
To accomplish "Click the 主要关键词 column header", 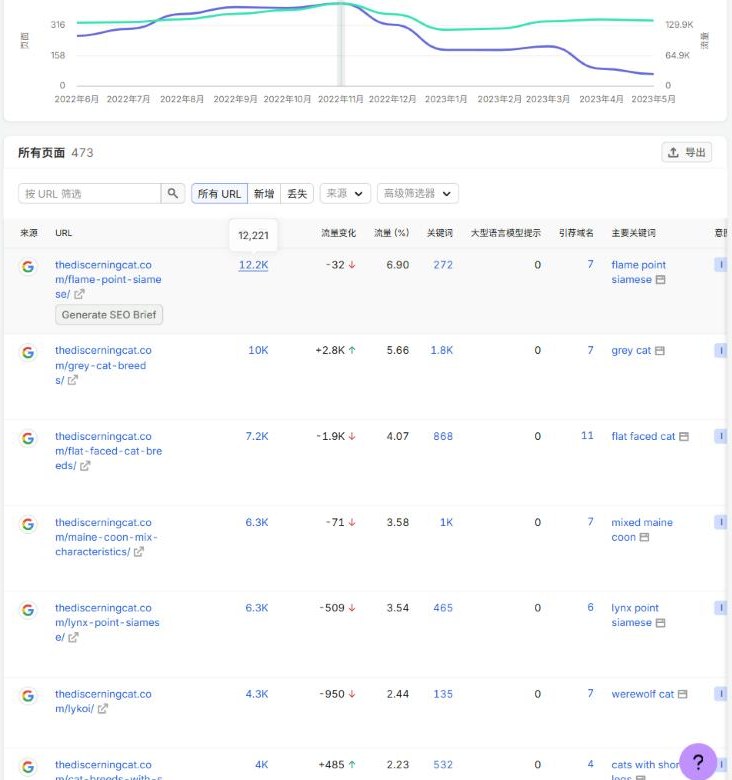I will click(x=634, y=233).
